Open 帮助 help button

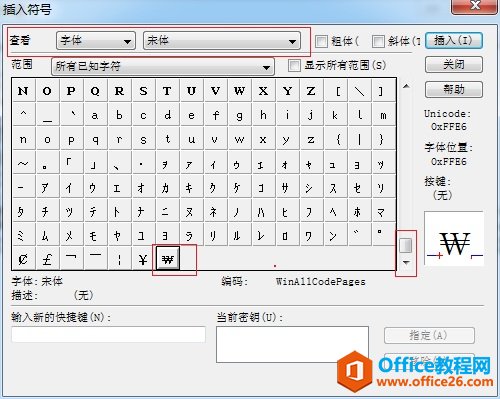pos(454,89)
